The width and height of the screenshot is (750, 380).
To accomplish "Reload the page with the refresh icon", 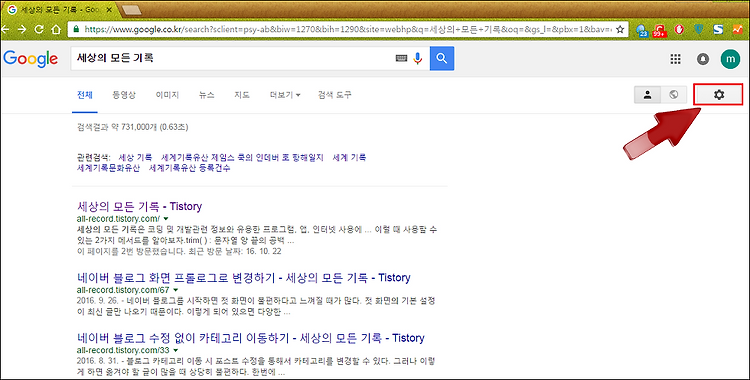I will pos(39,29).
